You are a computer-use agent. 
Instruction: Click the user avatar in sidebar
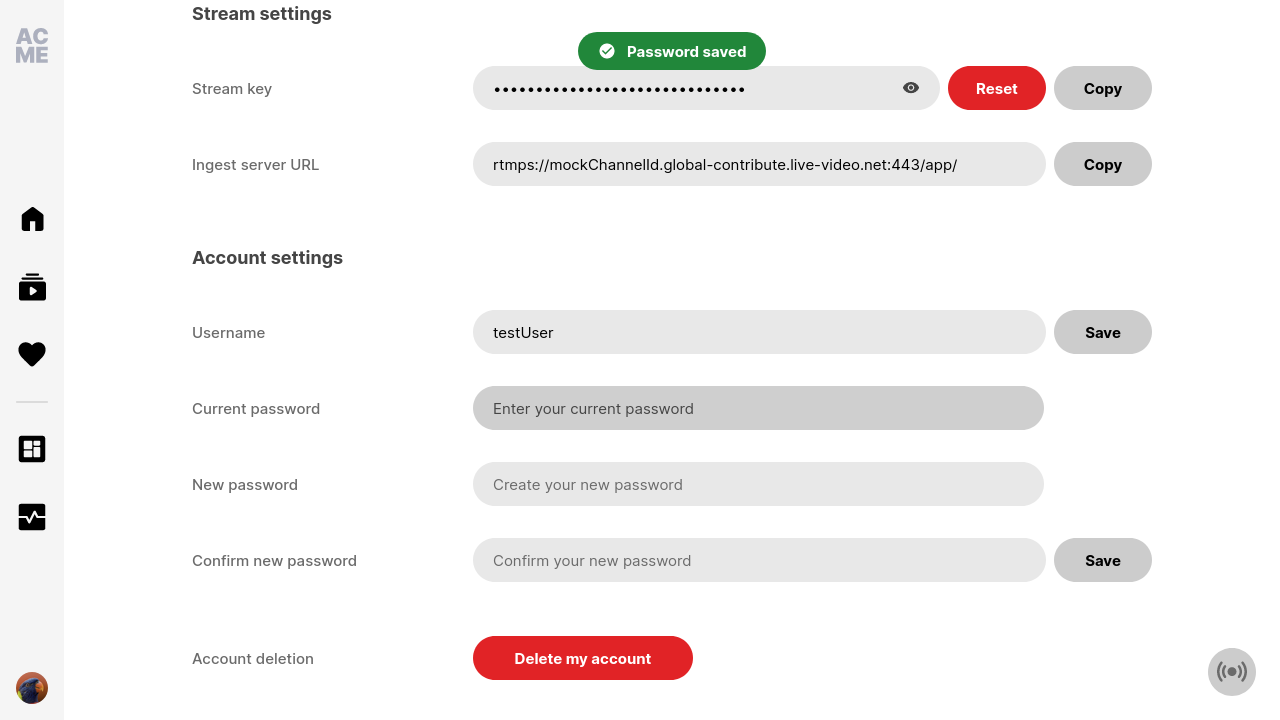[32, 688]
